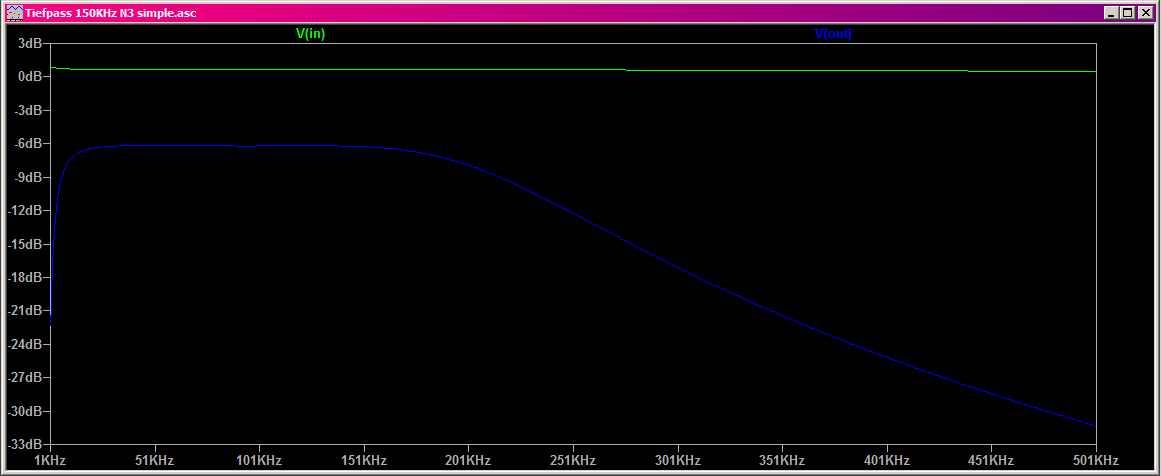
Task: Click the 3dB axis label
Action: (x=30, y=44)
